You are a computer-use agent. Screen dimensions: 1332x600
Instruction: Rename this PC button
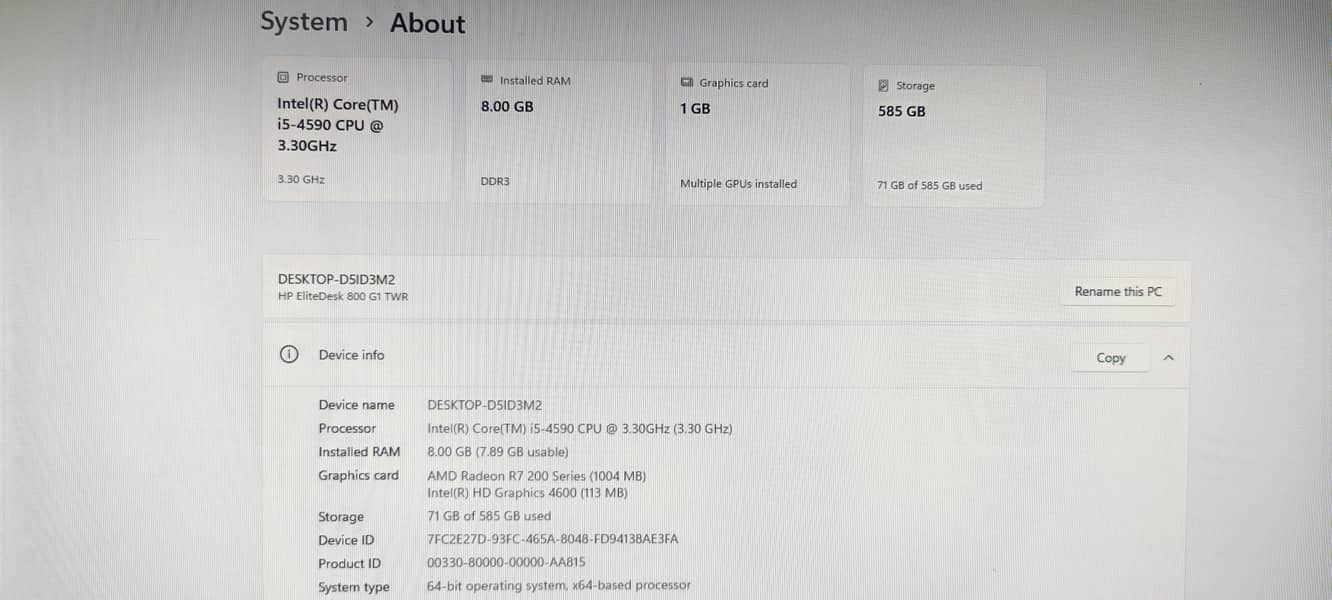[1118, 291]
